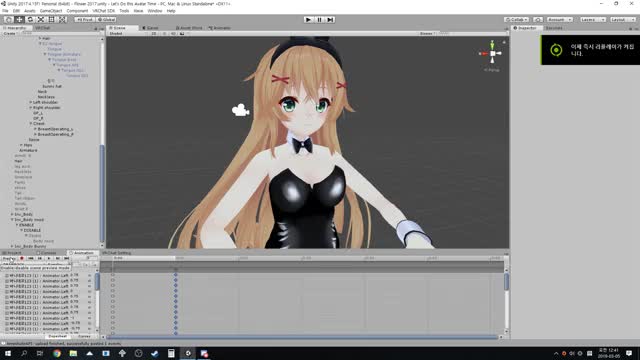
Task: Switch to the Game tab
Action: 151,28
